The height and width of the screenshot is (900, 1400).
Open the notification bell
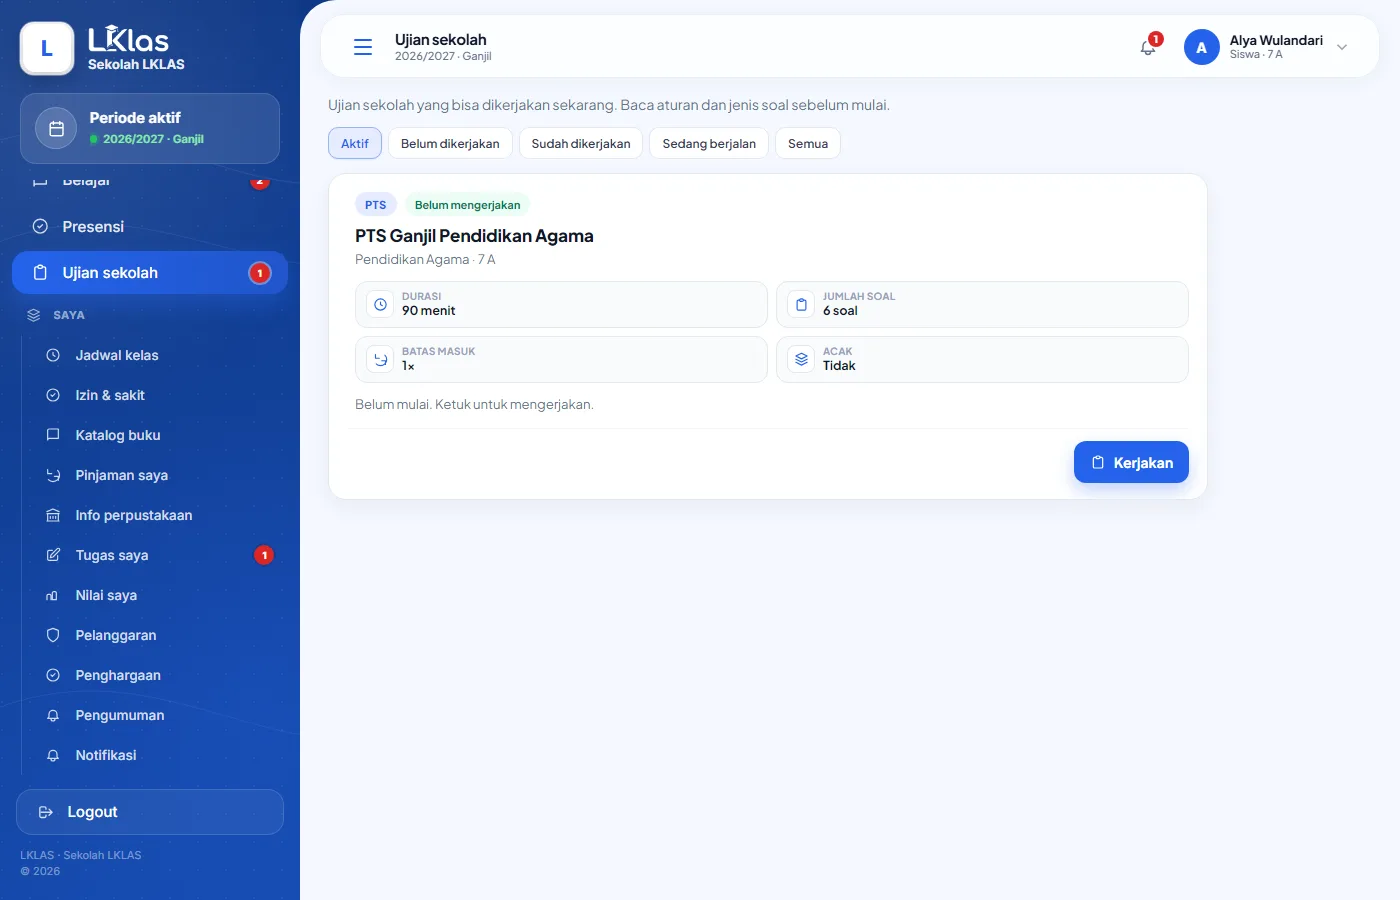pyautogui.click(x=1148, y=47)
